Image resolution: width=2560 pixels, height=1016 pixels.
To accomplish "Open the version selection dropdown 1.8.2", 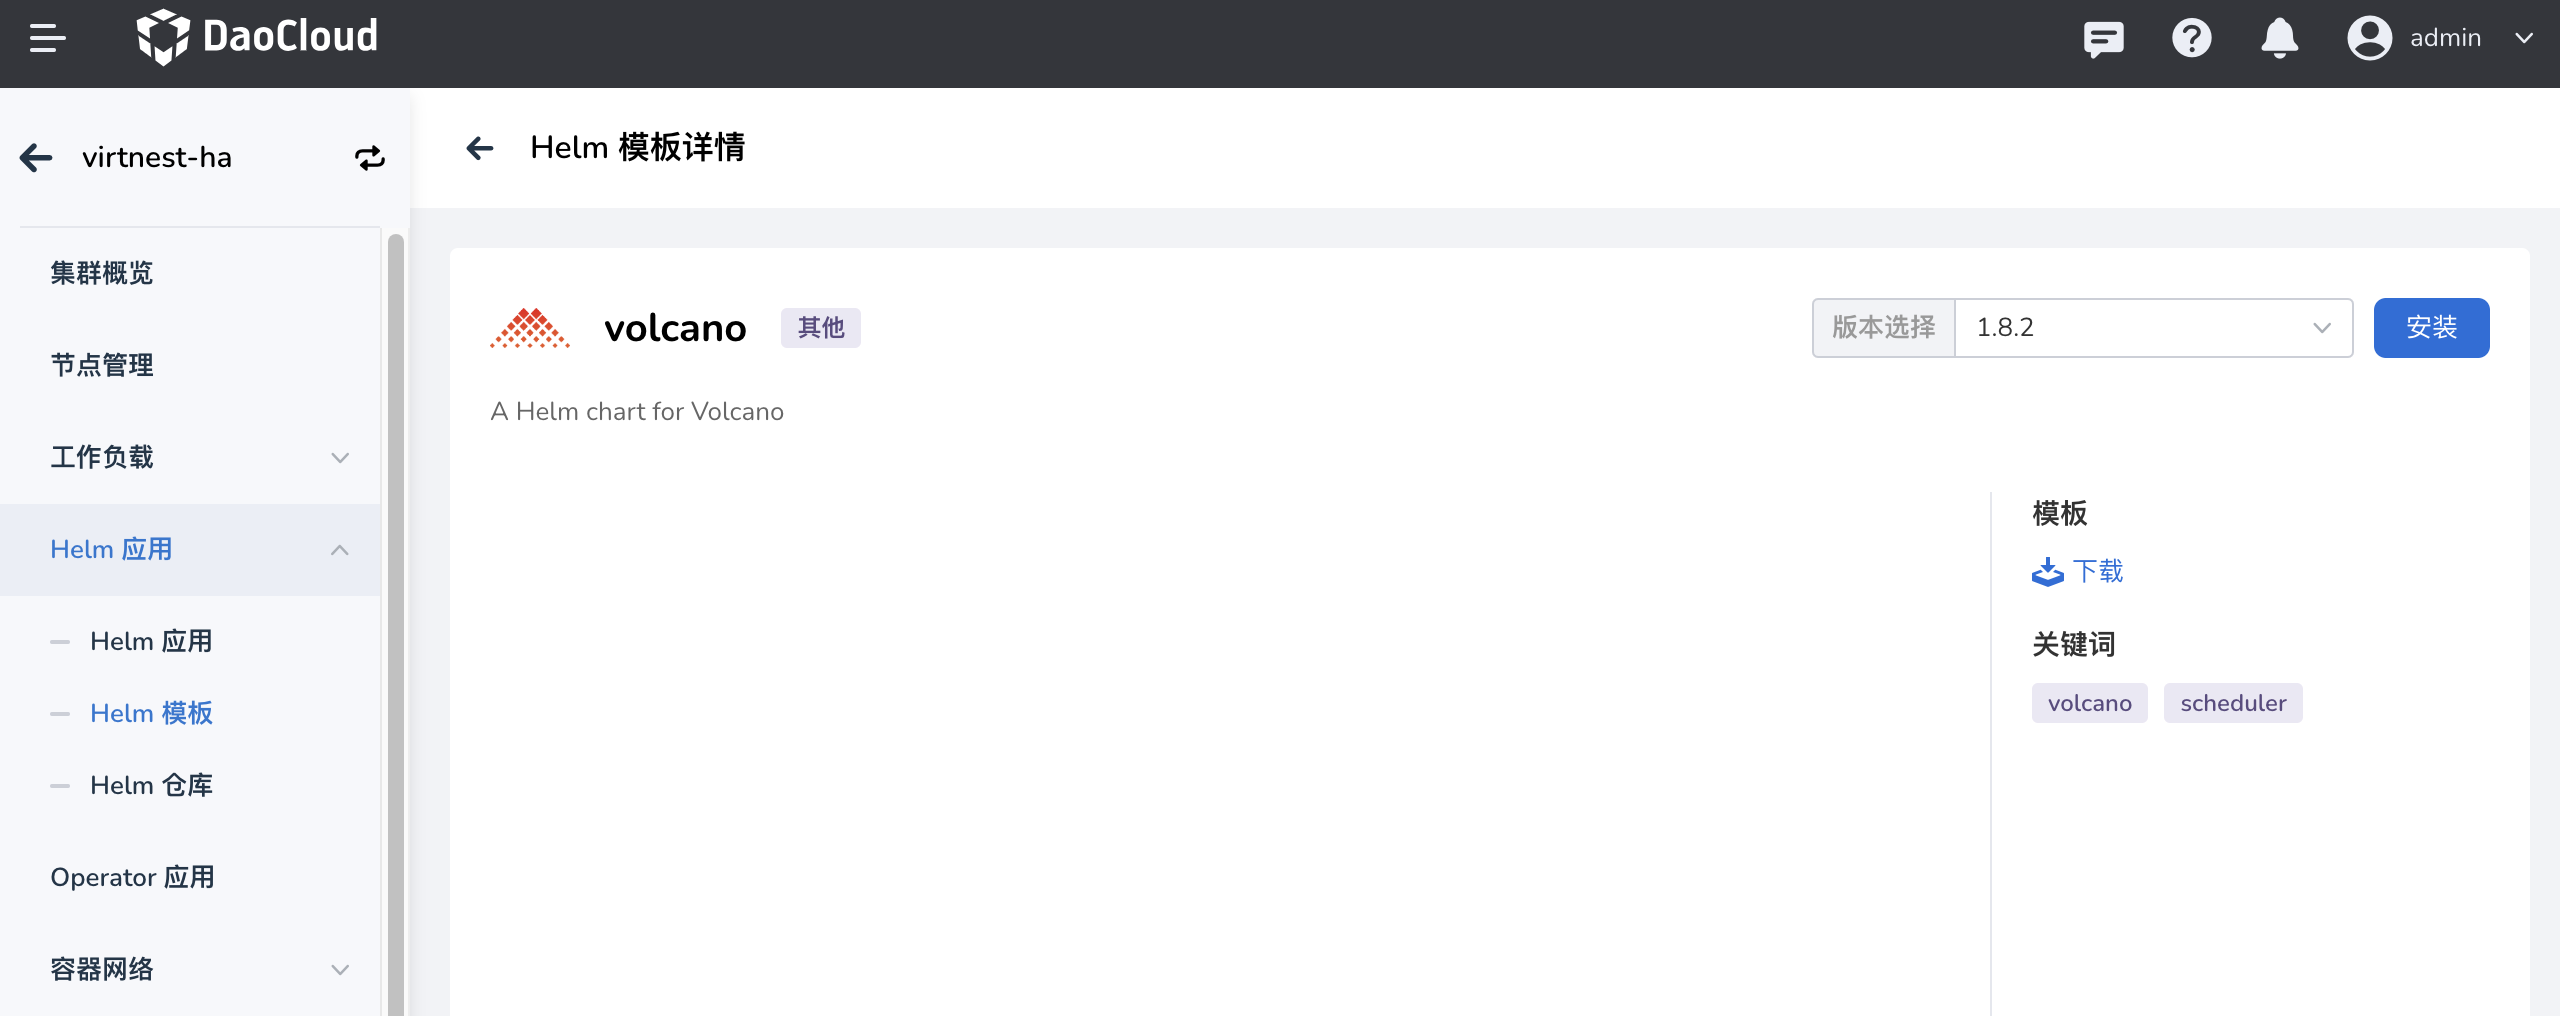I will click(2153, 328).
